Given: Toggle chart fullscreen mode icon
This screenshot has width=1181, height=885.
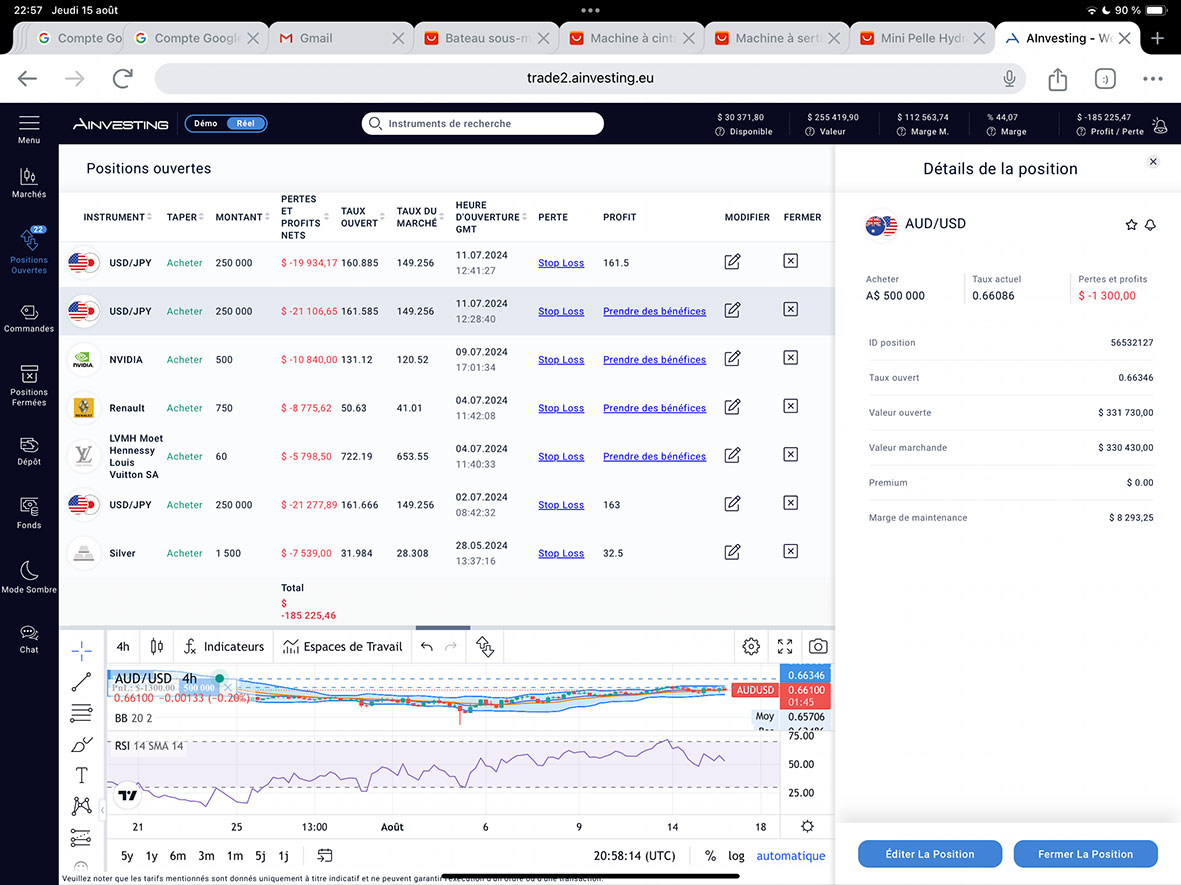Looking at the screenshot, I should [x=785, y=647].
